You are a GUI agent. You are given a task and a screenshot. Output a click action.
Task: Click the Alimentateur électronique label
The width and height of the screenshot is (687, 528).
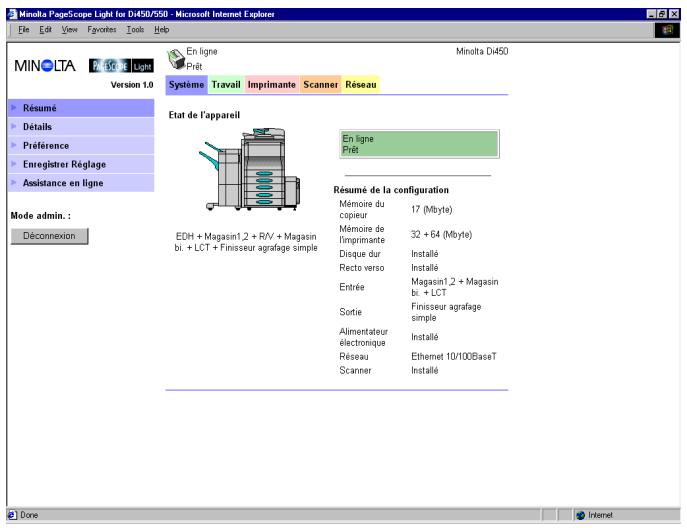coord(363,337)
